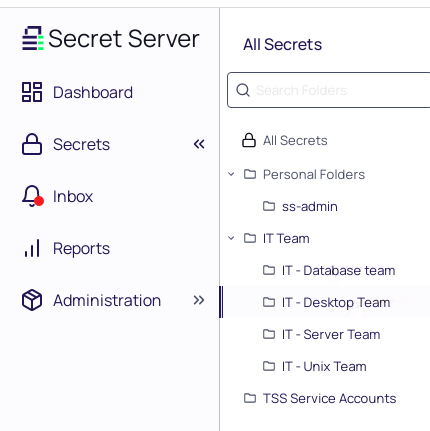Click the IT - Server Team folder icon
The image size is (430, 431).
(x=269, y=334)
